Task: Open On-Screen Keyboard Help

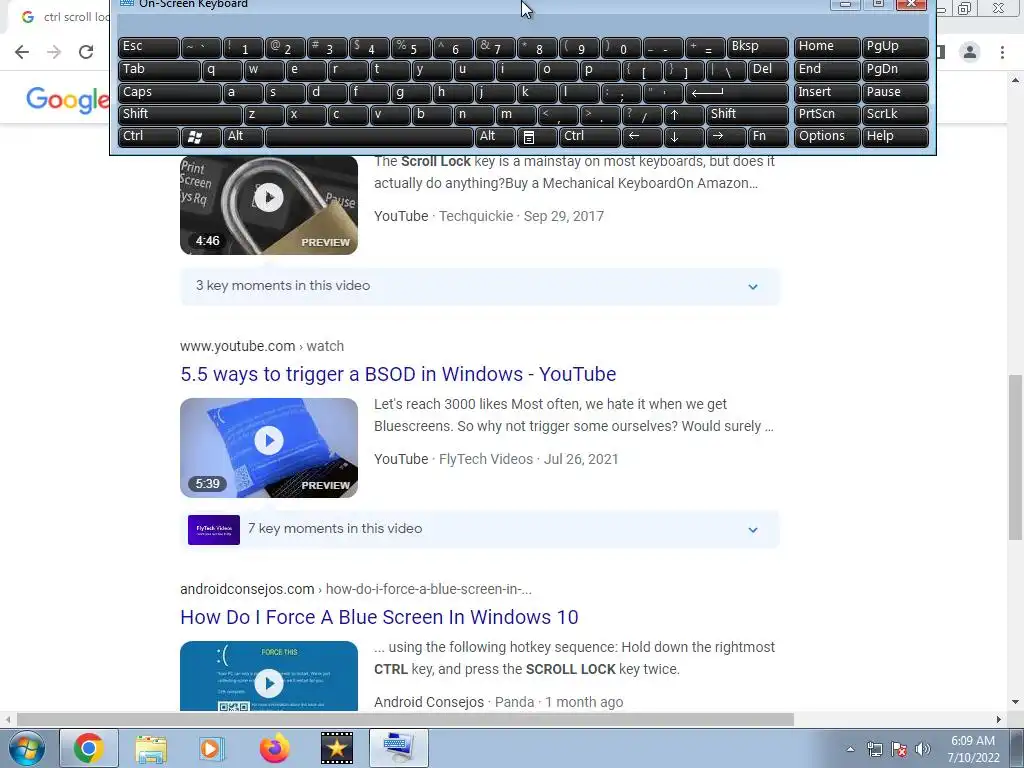Action: pos(895,136)
